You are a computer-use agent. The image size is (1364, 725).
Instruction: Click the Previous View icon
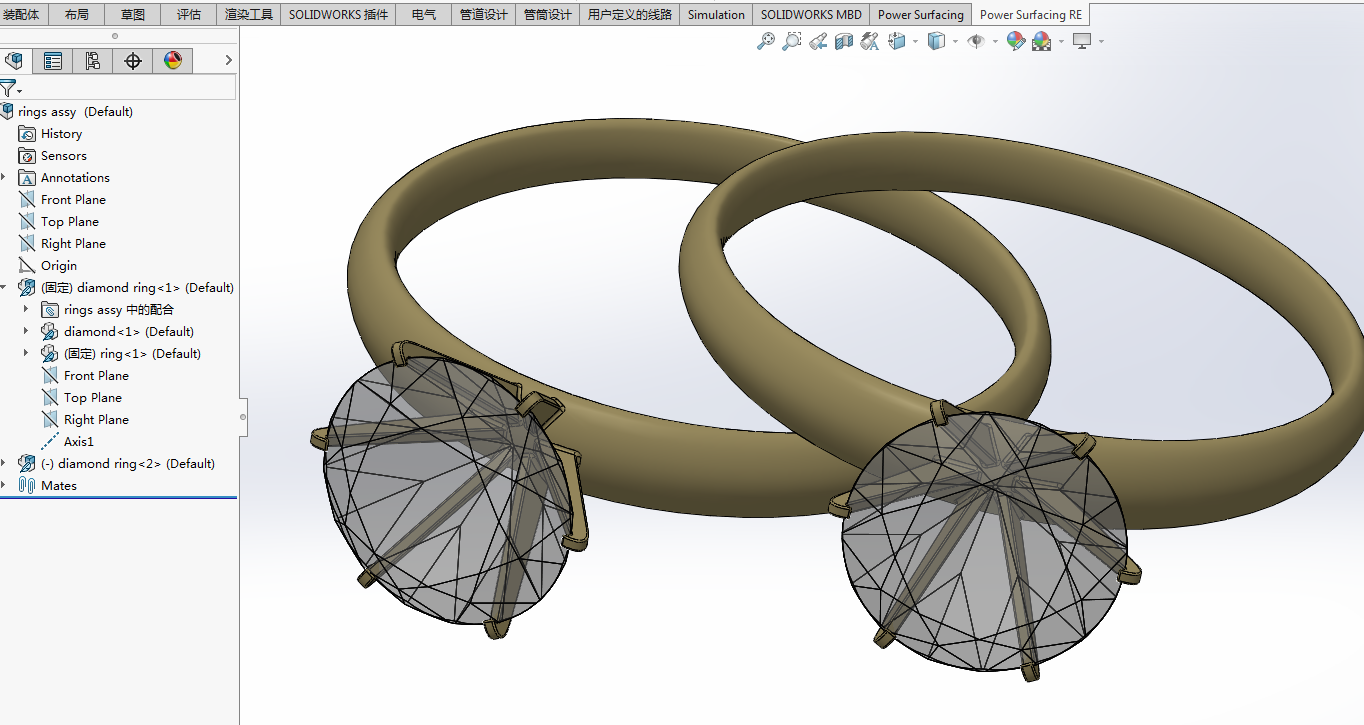[x=818, y=41]
